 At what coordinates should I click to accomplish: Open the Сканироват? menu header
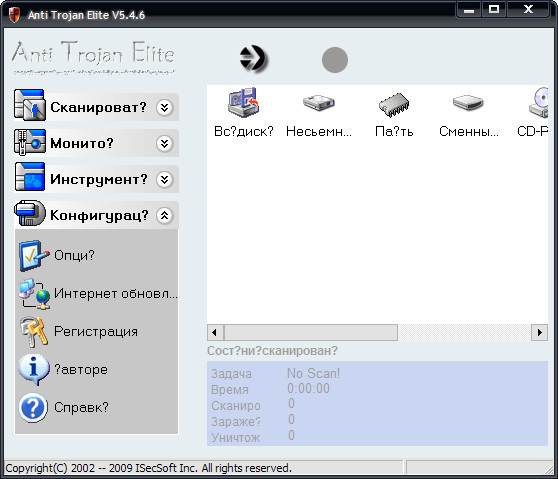pos(96,107)
